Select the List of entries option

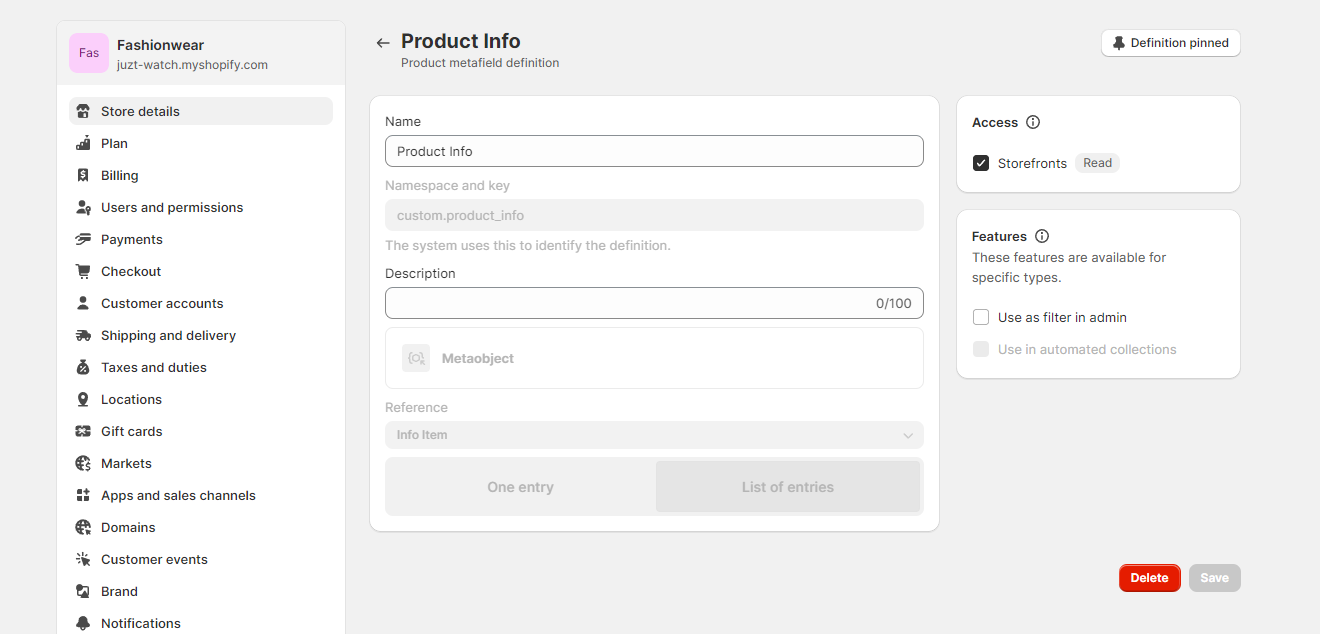[x=787, y=487]
